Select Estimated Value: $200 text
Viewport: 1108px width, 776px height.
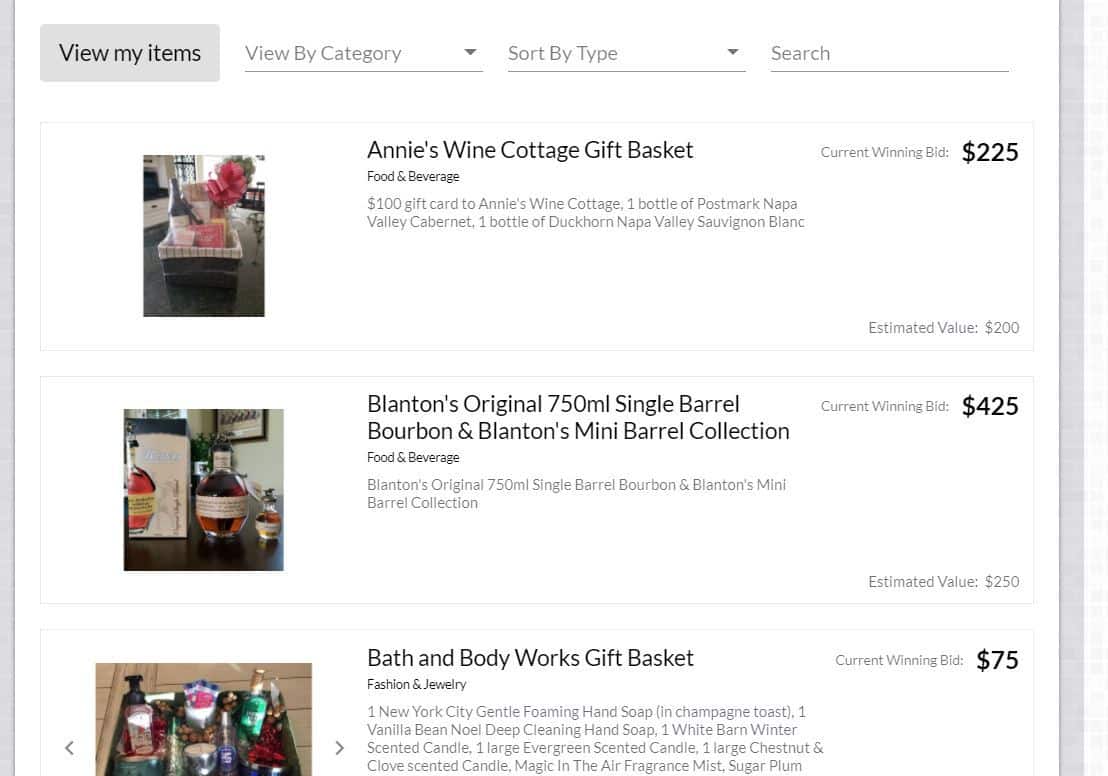click(x=943, y=327)
